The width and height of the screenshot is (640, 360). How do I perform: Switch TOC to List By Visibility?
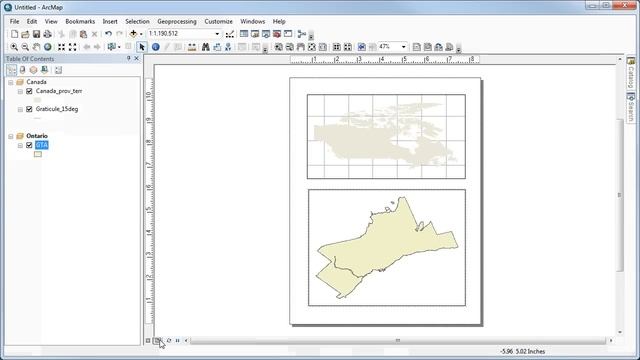[x=33, y=70]
